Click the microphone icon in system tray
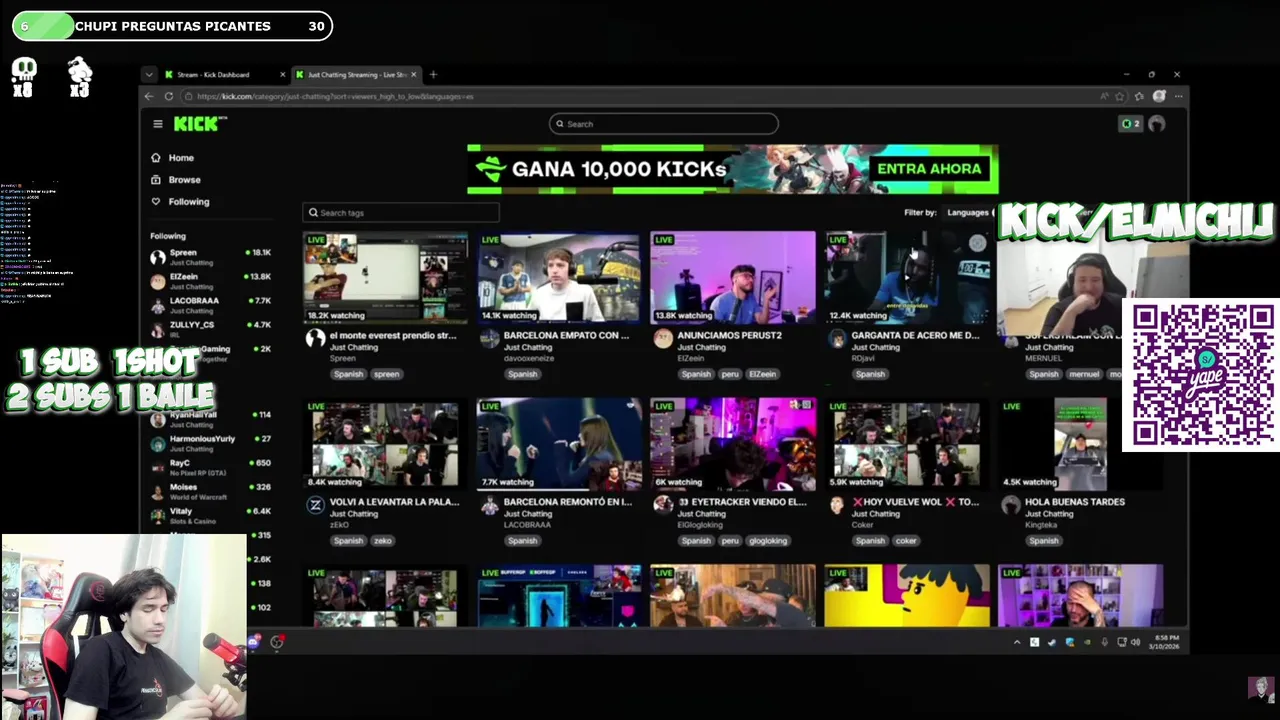The image size is (1280, 720). pos(1104,642)
